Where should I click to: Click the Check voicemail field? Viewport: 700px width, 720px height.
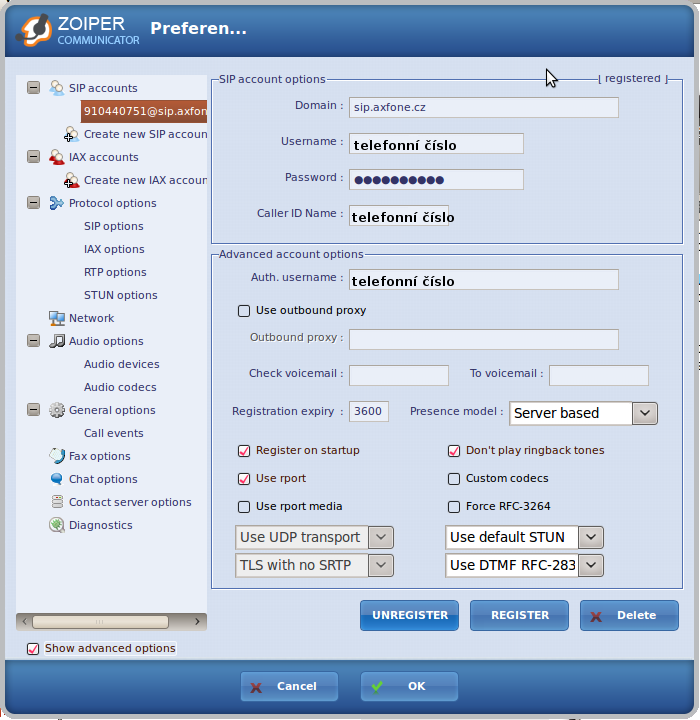coord(399,375)
